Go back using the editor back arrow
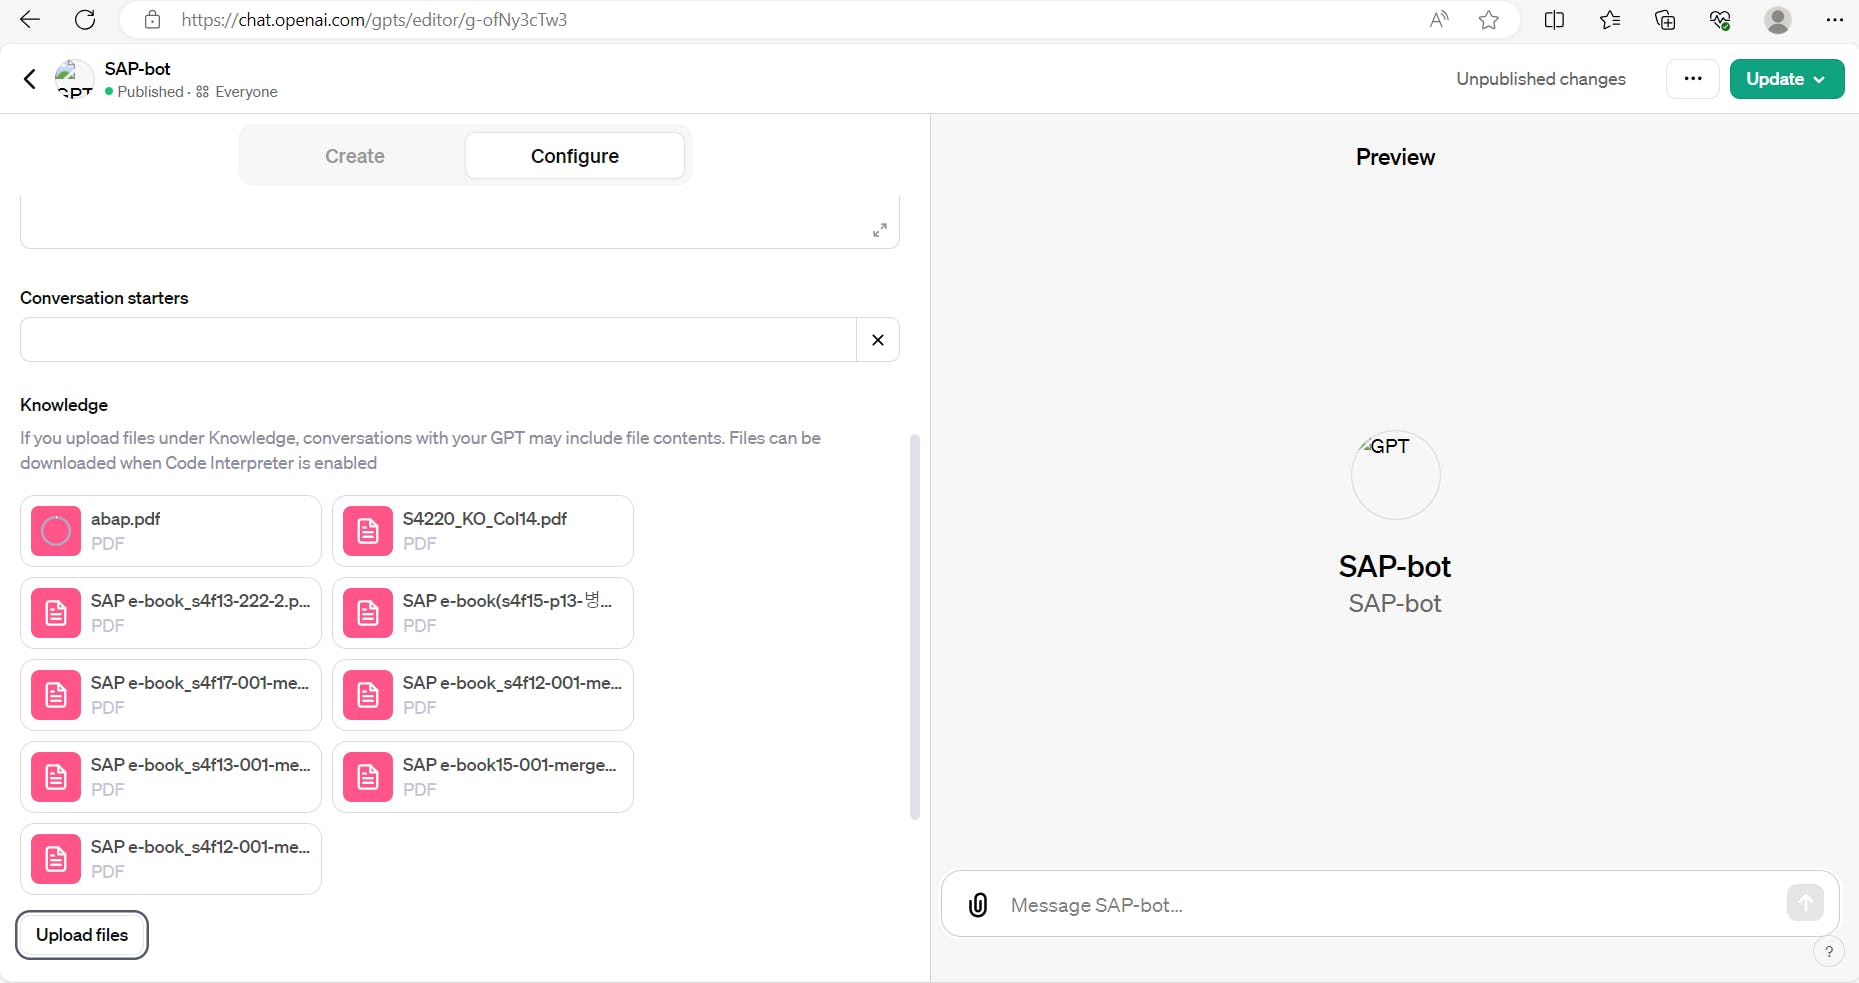1859x983 pixels. click(30, 79)
